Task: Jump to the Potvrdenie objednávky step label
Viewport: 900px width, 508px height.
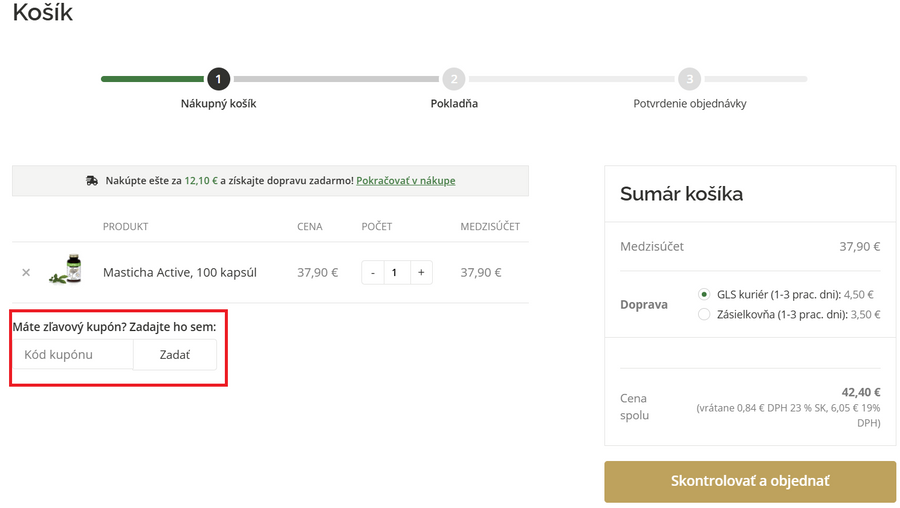Action: click(x=689, y=104)
